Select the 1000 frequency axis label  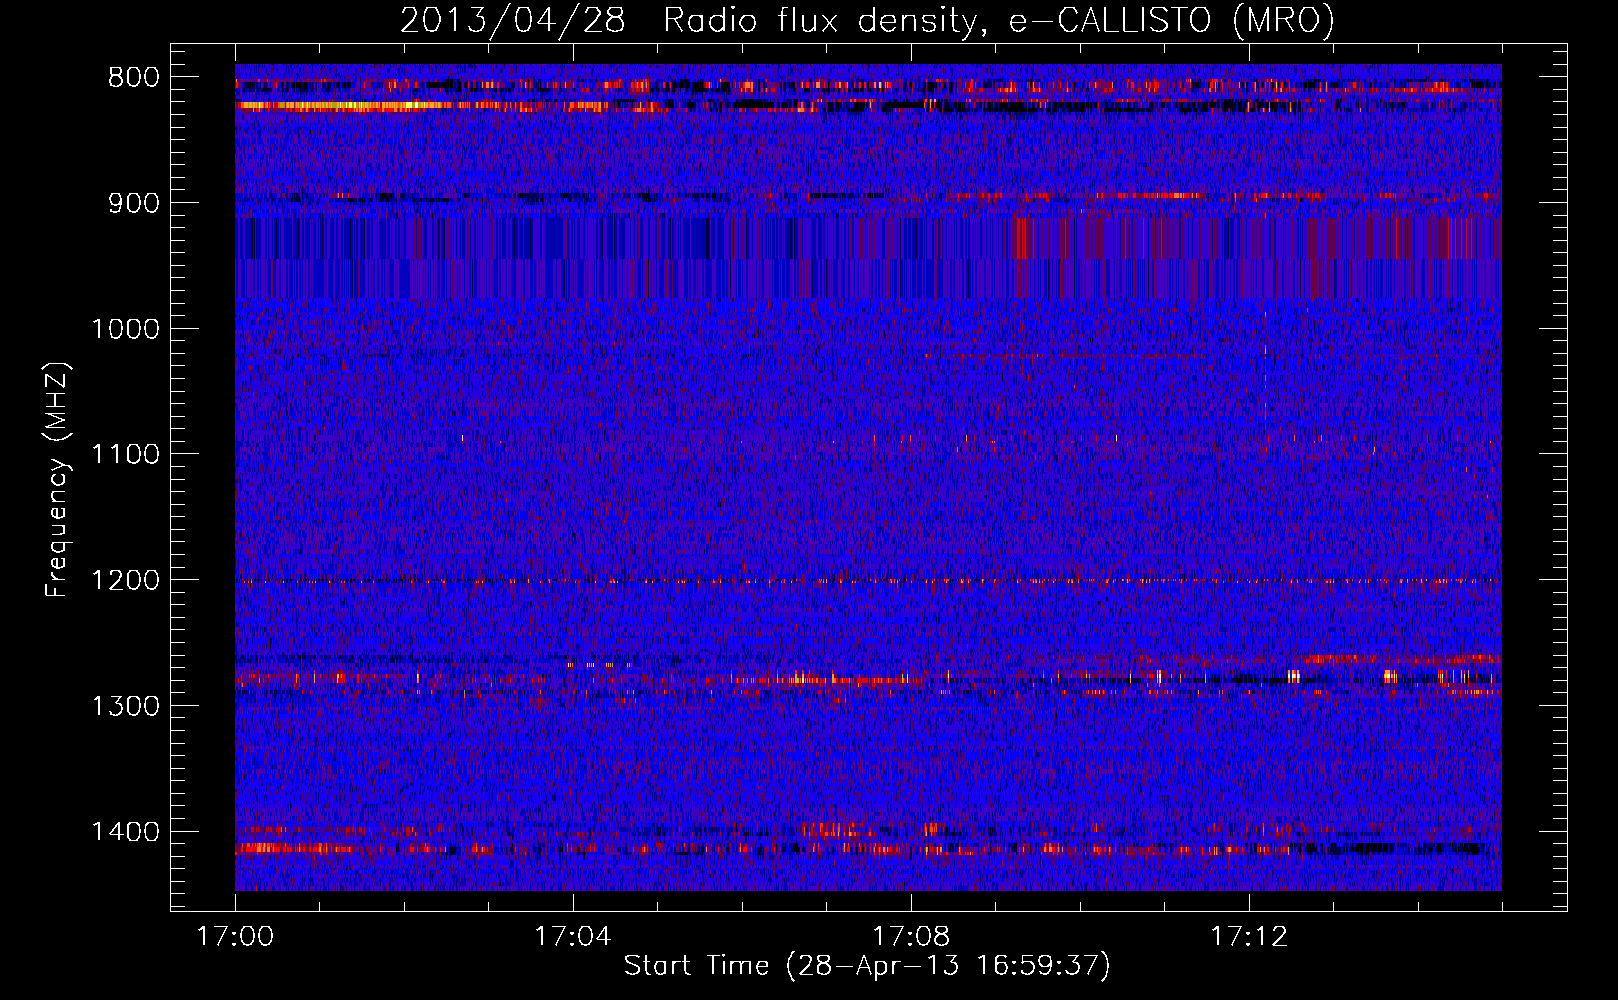125,329
